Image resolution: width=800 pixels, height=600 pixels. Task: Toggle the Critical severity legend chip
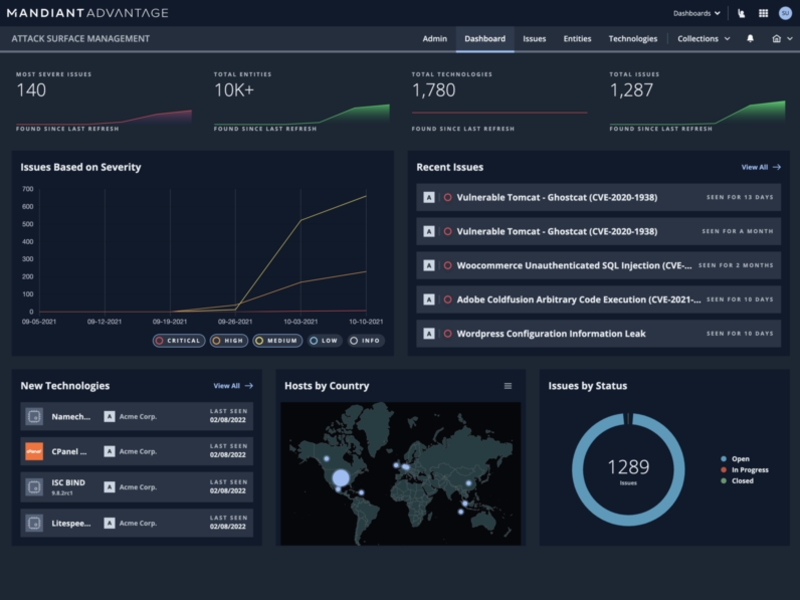click(x=179, y=341)
